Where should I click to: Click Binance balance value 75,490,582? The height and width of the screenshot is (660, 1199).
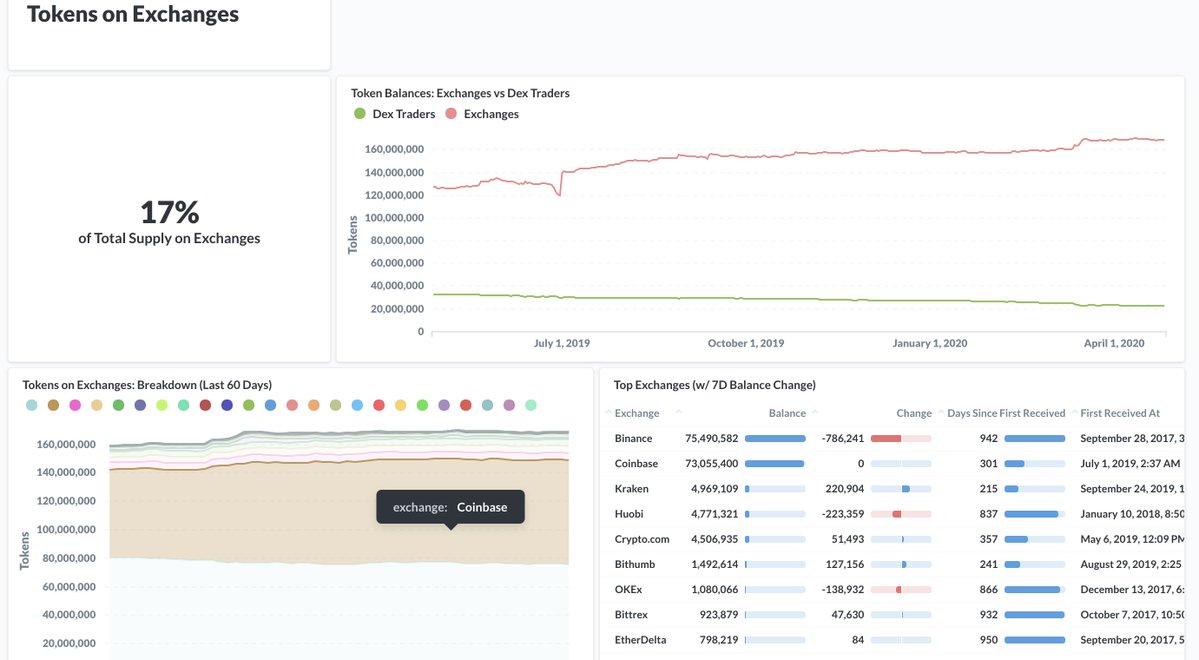coord(711,438)
